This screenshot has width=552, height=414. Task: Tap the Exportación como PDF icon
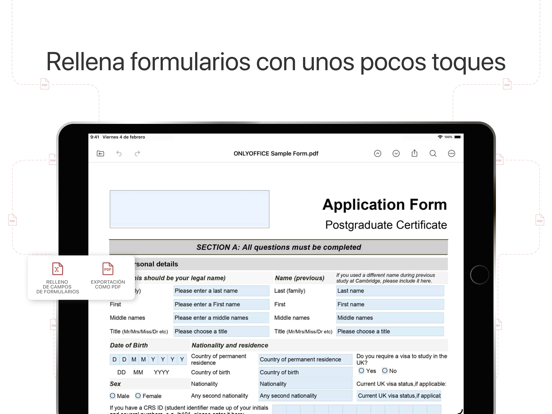[x=108, y=269]
